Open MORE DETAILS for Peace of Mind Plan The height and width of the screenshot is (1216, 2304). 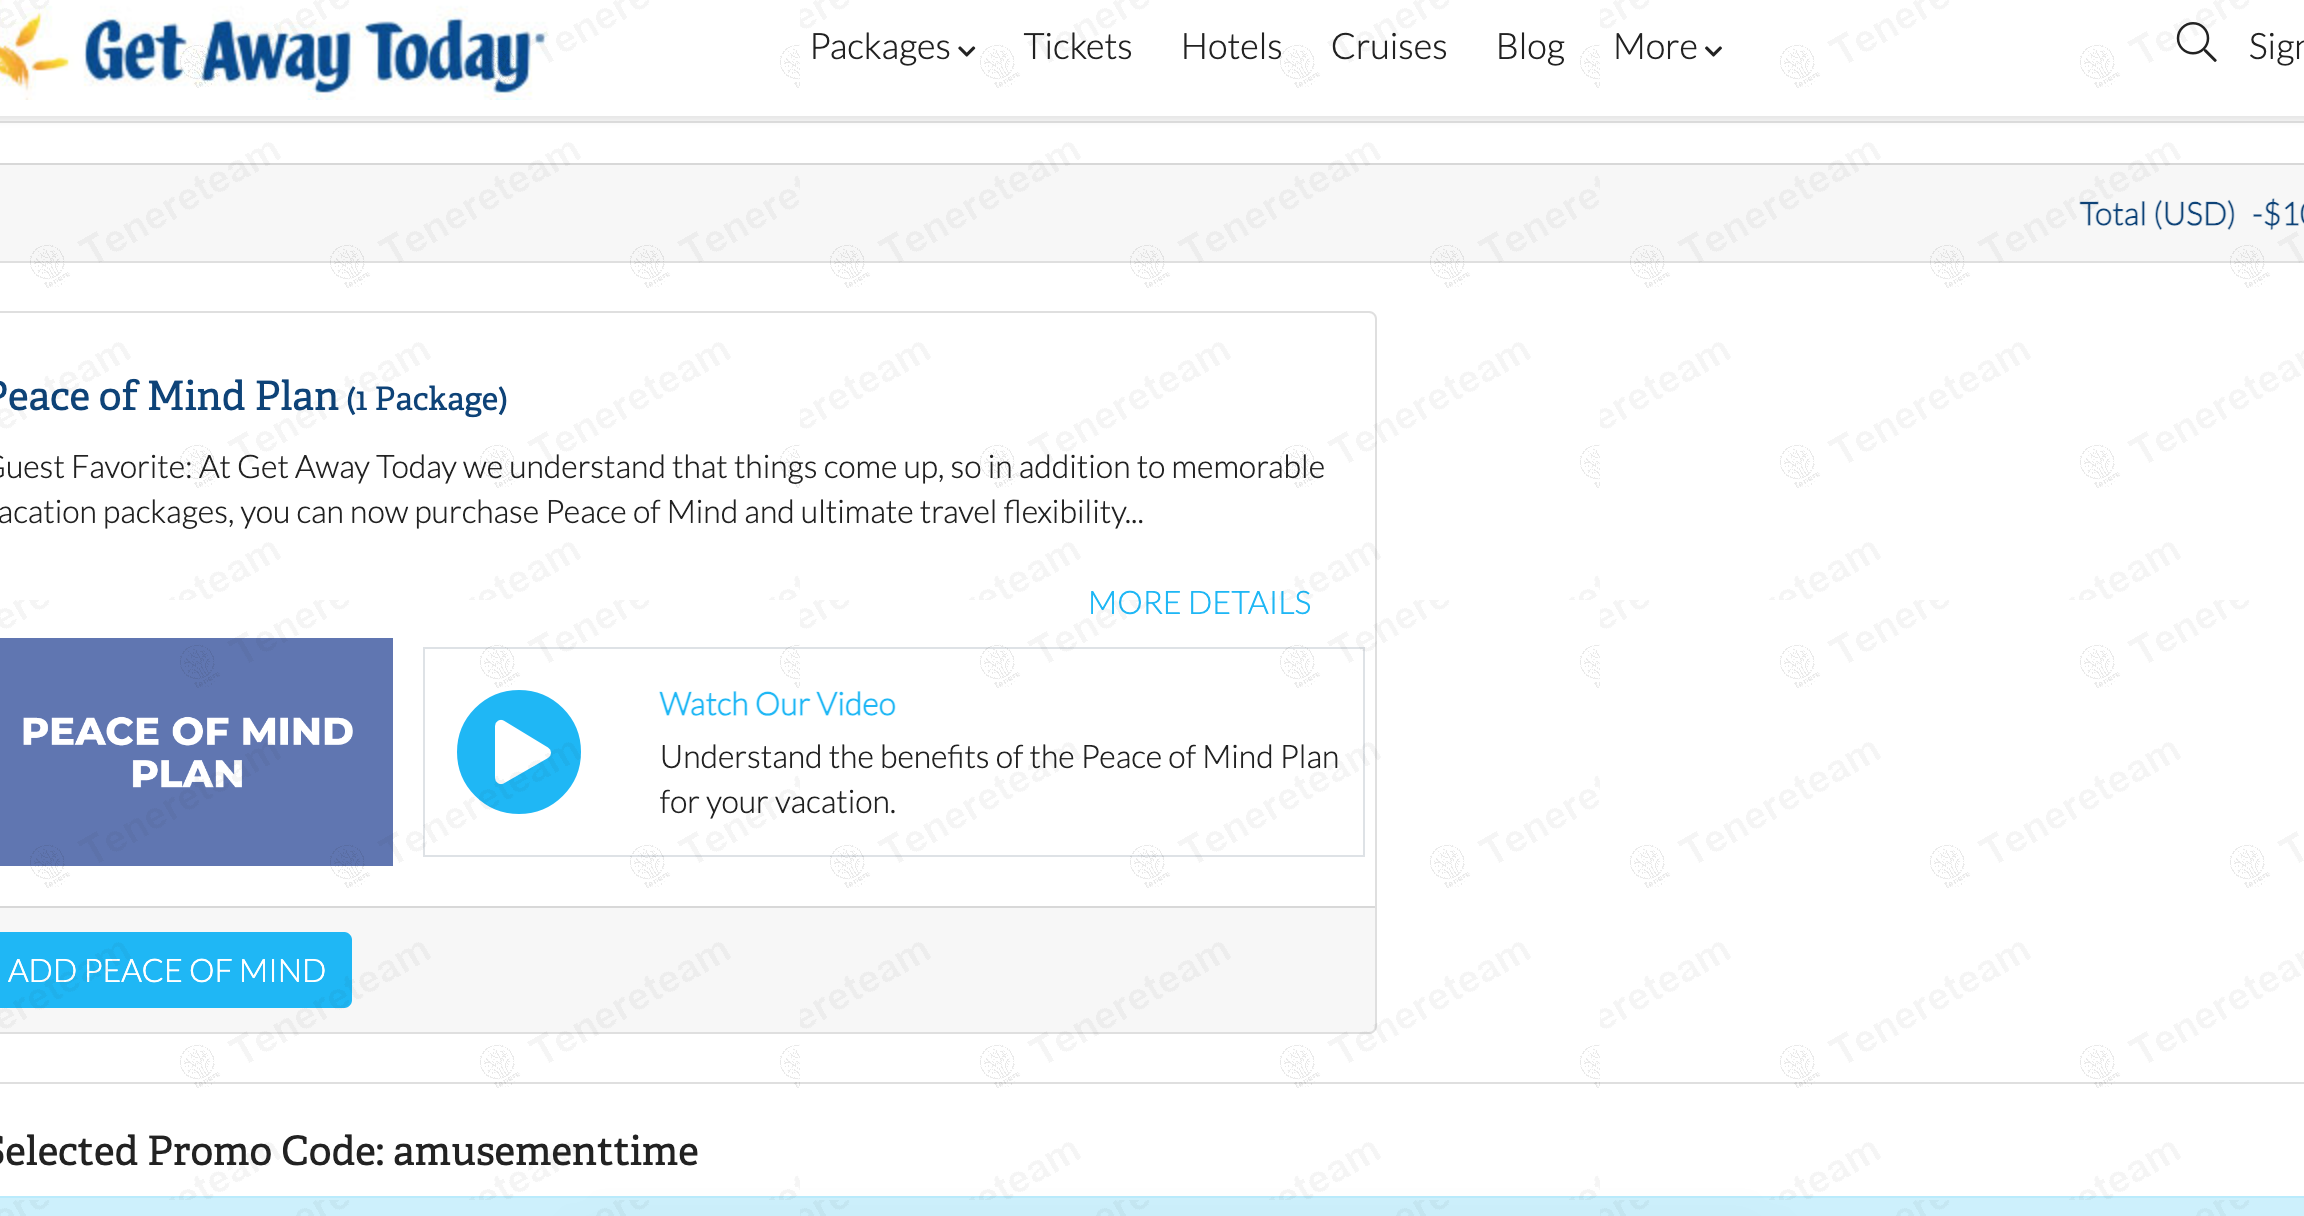coord(1200,602)
